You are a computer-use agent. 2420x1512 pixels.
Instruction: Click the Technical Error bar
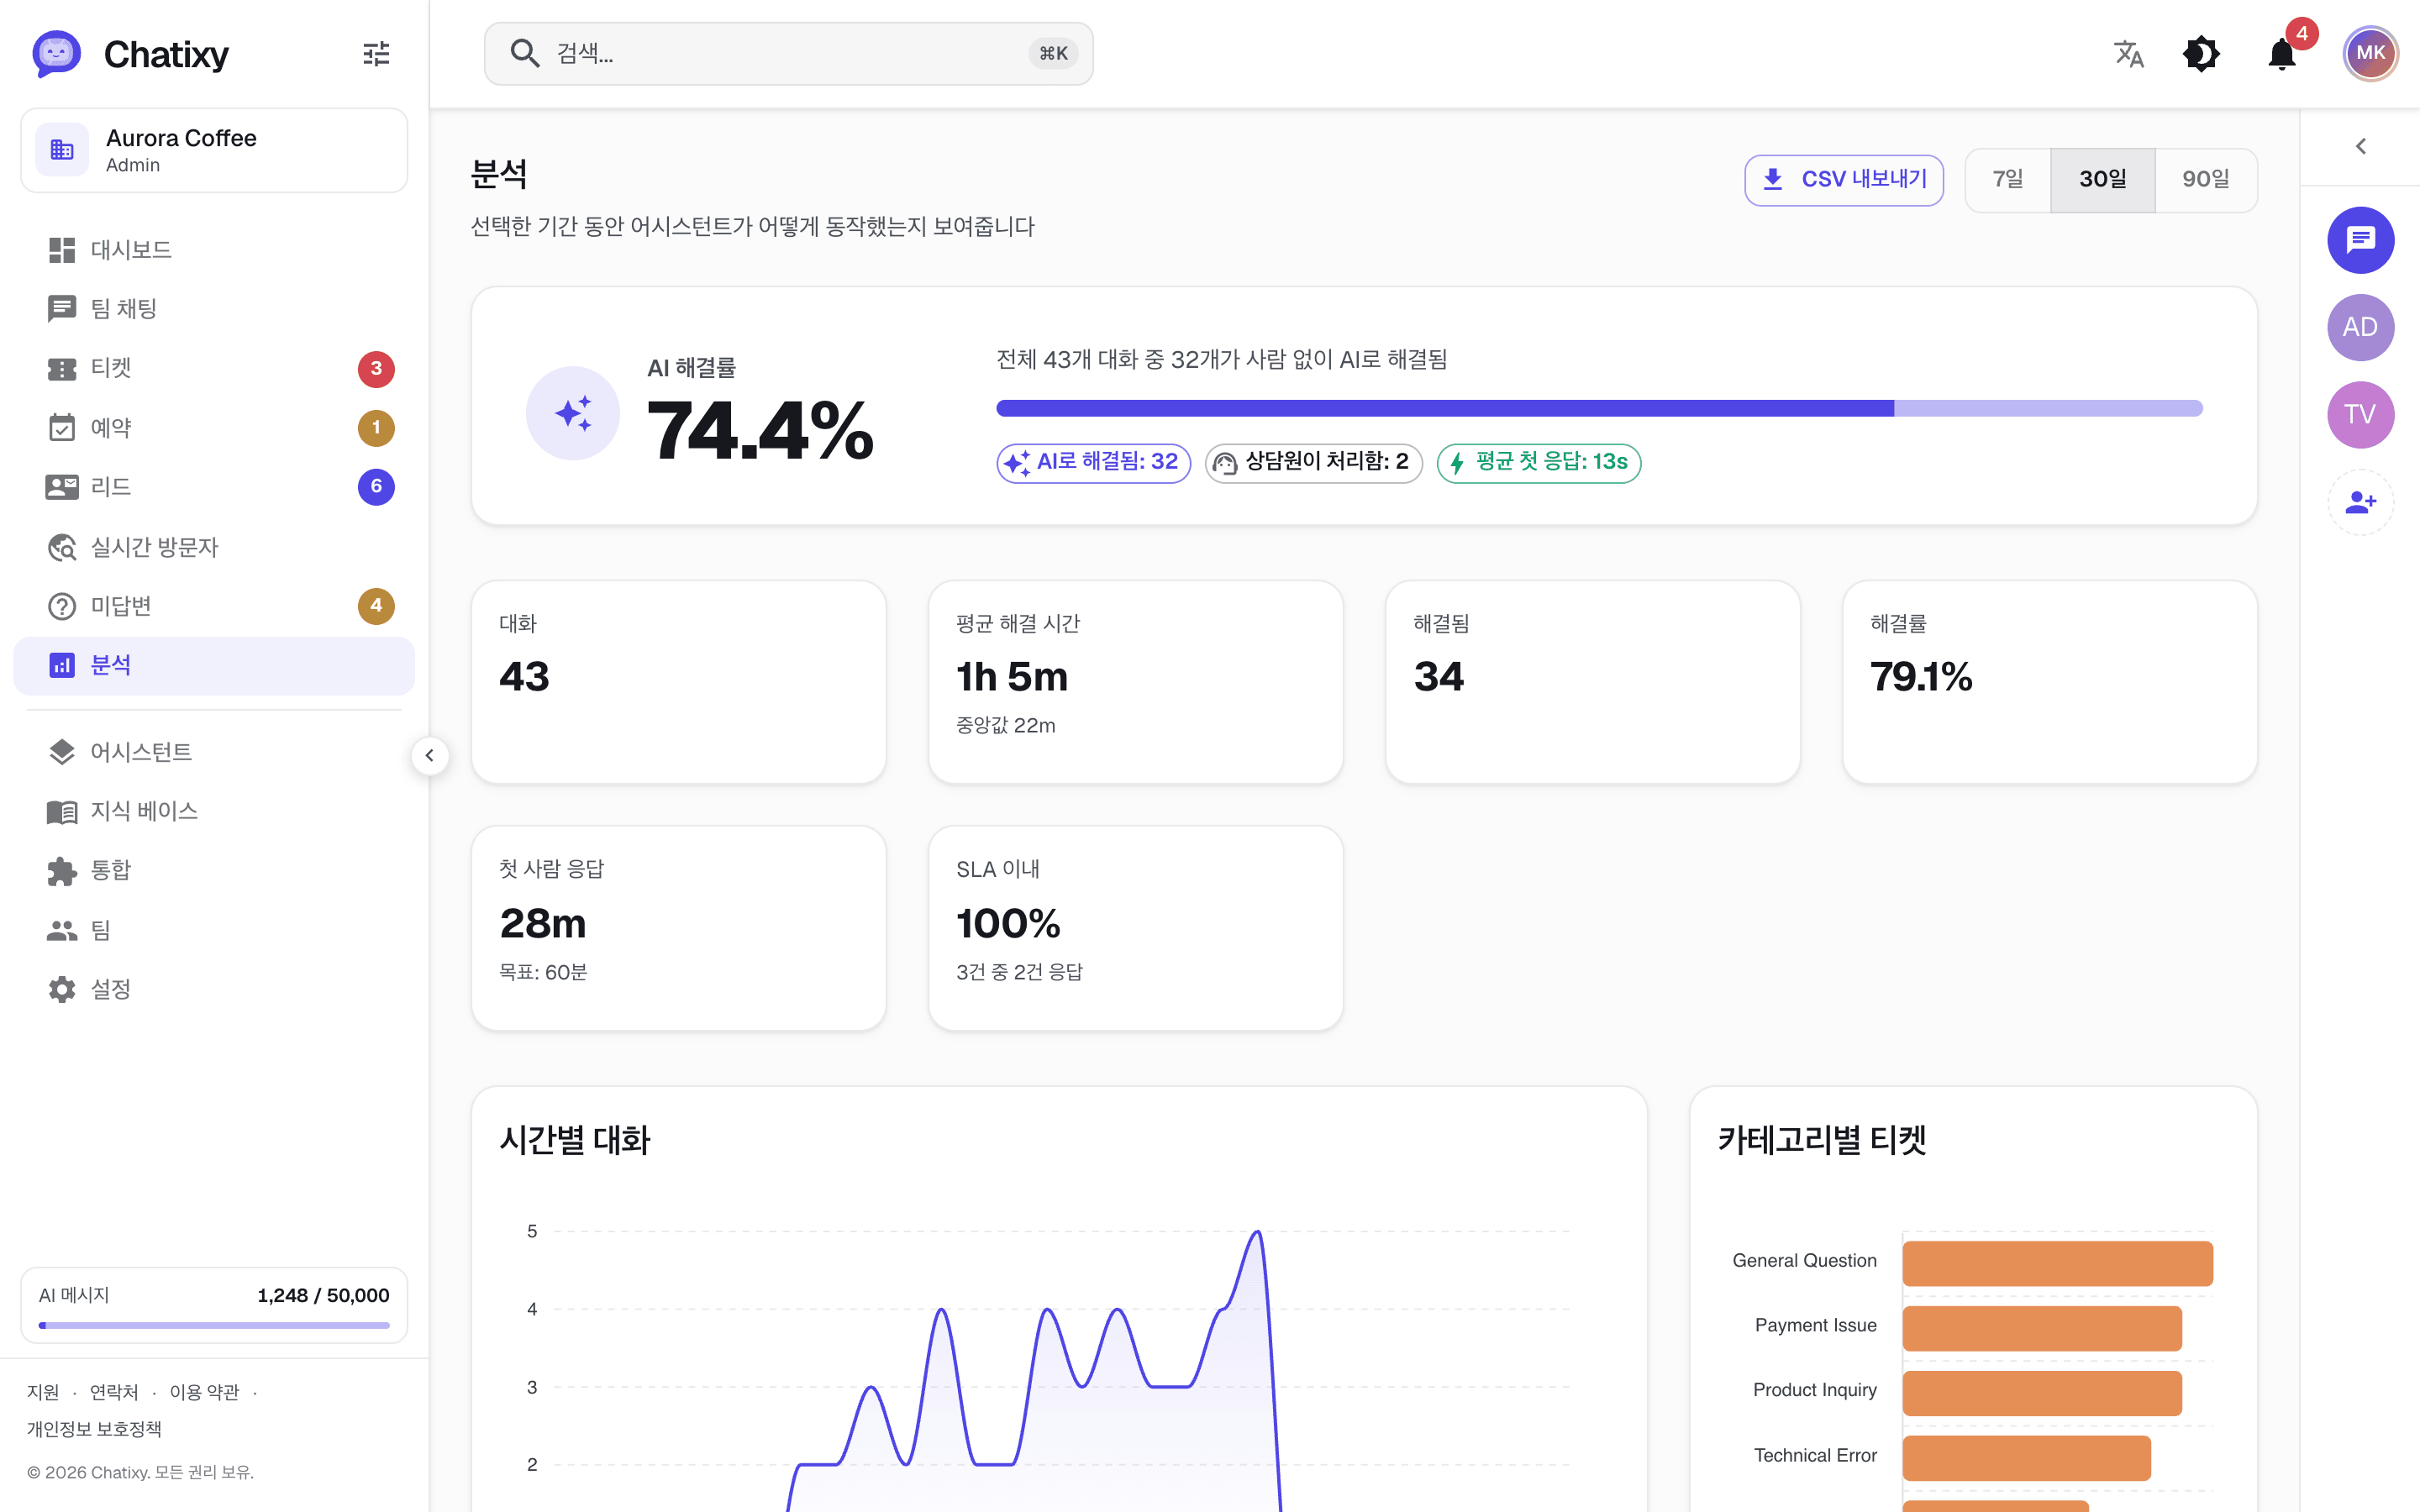pos(2026,1458)
